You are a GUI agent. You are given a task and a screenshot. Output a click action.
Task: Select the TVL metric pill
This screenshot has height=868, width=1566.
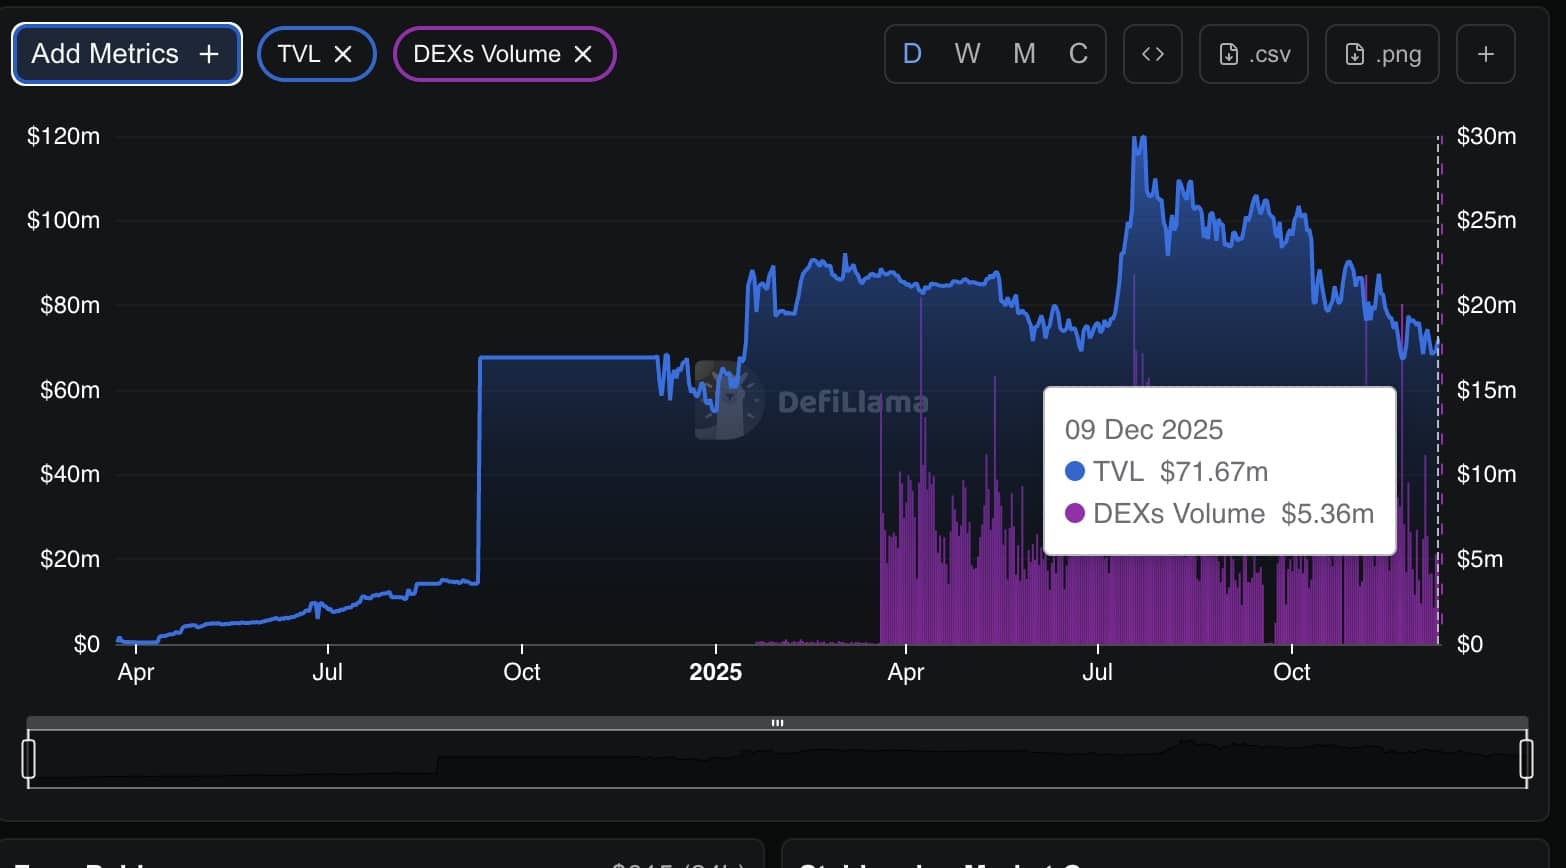coord(300,54)
